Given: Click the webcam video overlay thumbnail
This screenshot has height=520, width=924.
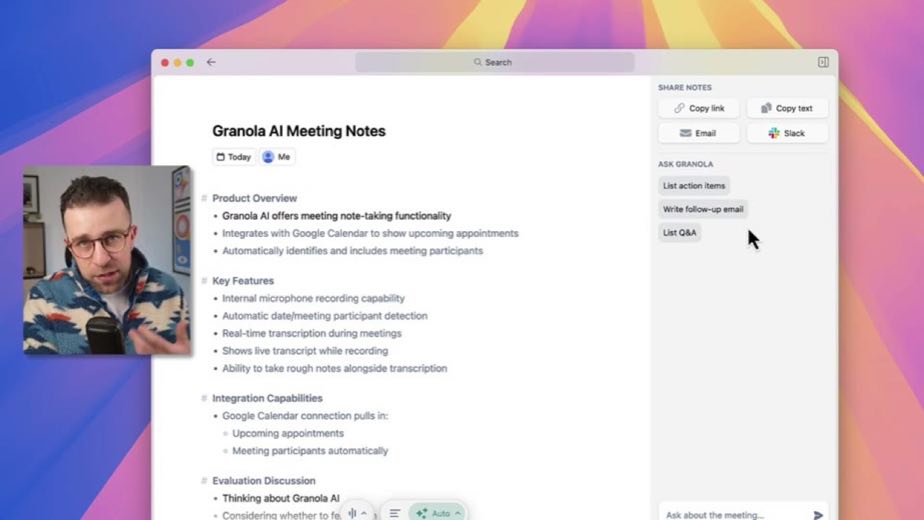Looking at the screenshot, I should click(107, 260).
